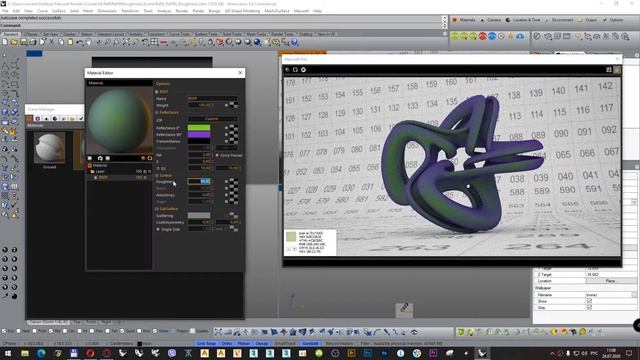Select the Grouted material thumbnail in Scene Manager
This screenshot has height=360, width=640.
tap(49, 148)
